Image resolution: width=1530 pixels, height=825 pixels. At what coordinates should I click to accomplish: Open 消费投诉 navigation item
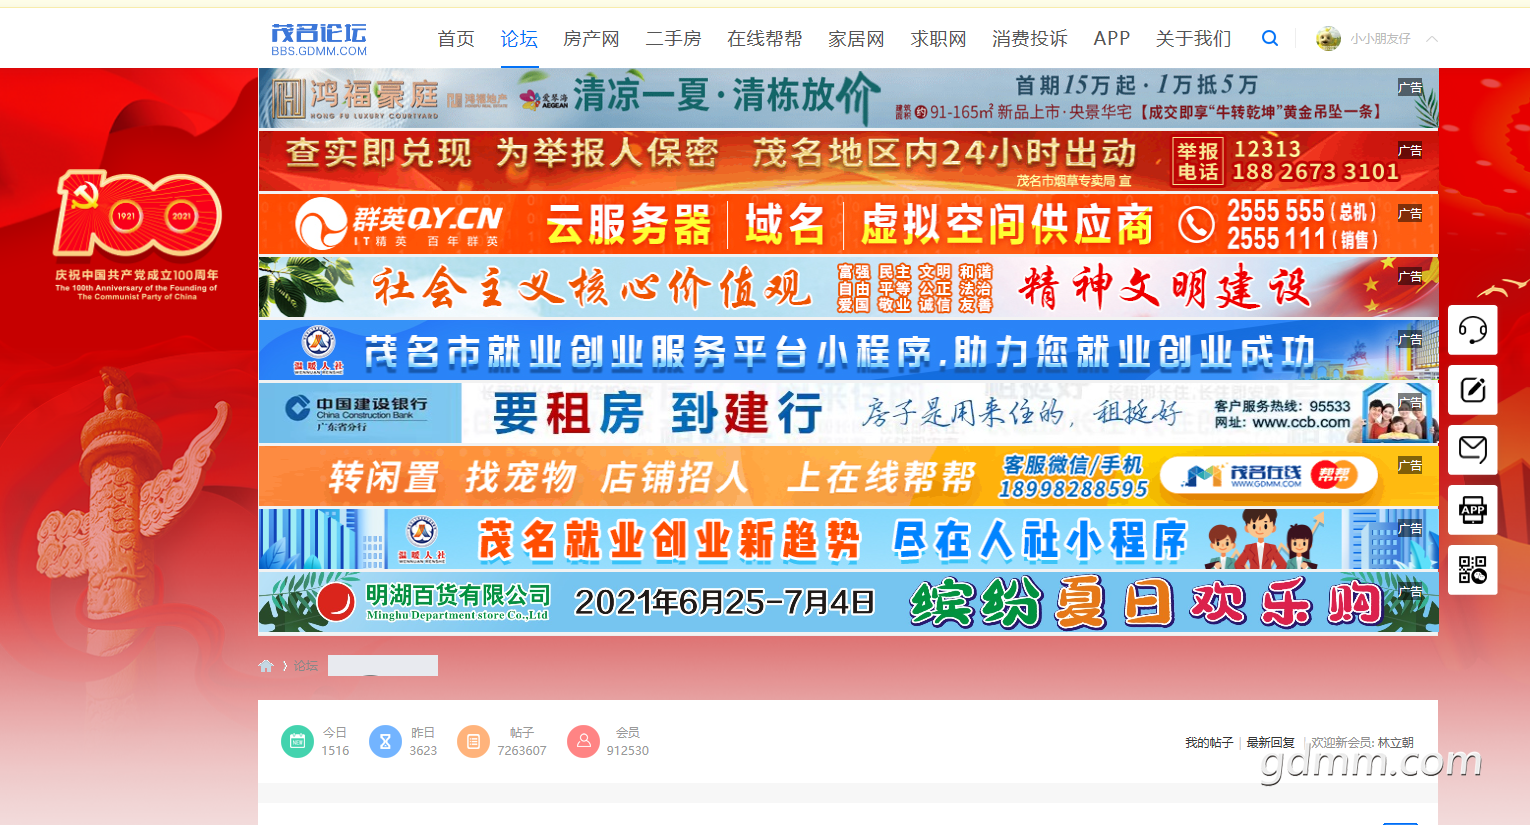point(1030,39)
